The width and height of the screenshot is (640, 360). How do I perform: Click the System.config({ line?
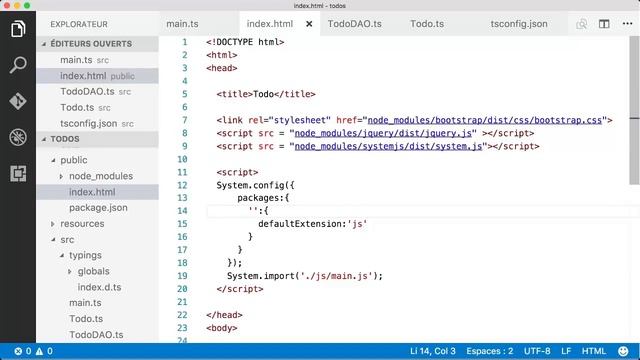coord(256,185)
